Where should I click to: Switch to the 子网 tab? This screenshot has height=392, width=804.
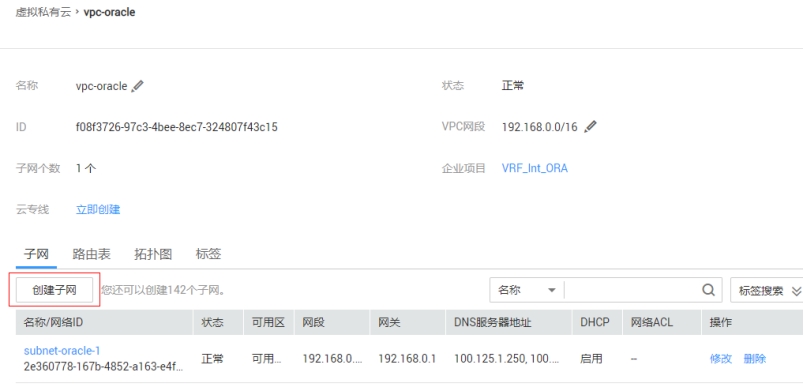point(36,254)
